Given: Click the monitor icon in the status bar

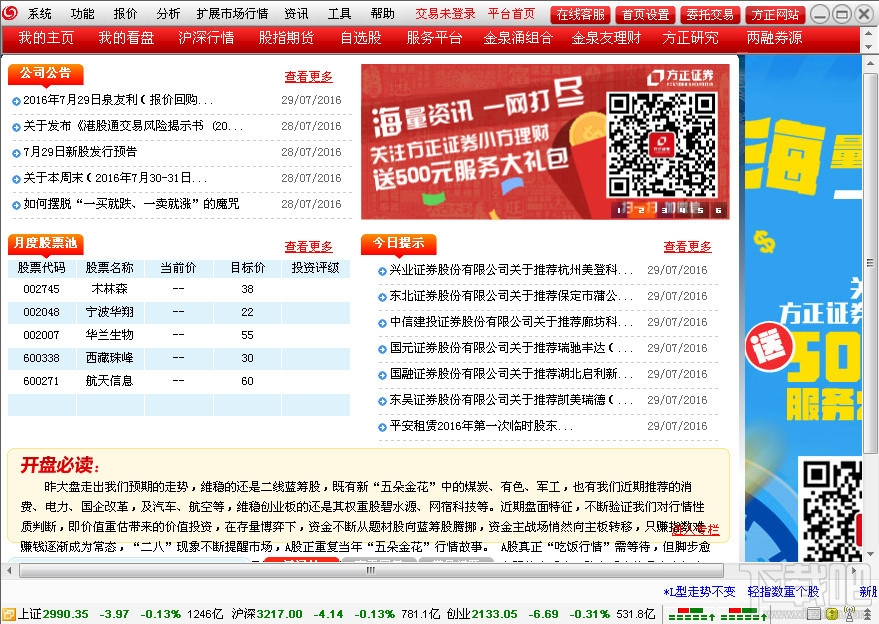Looking at the screenshot, I should tap(812, 614).
